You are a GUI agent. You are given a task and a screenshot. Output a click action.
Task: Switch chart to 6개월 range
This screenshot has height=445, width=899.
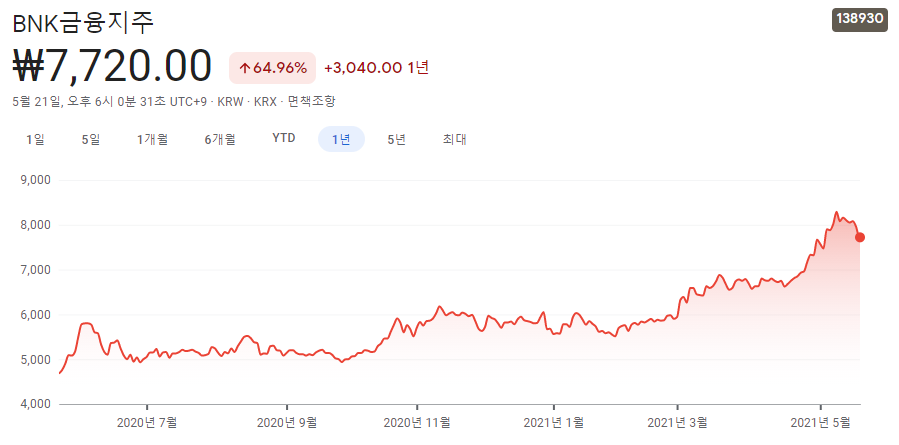pyautogui.click(x=220, y=139)
